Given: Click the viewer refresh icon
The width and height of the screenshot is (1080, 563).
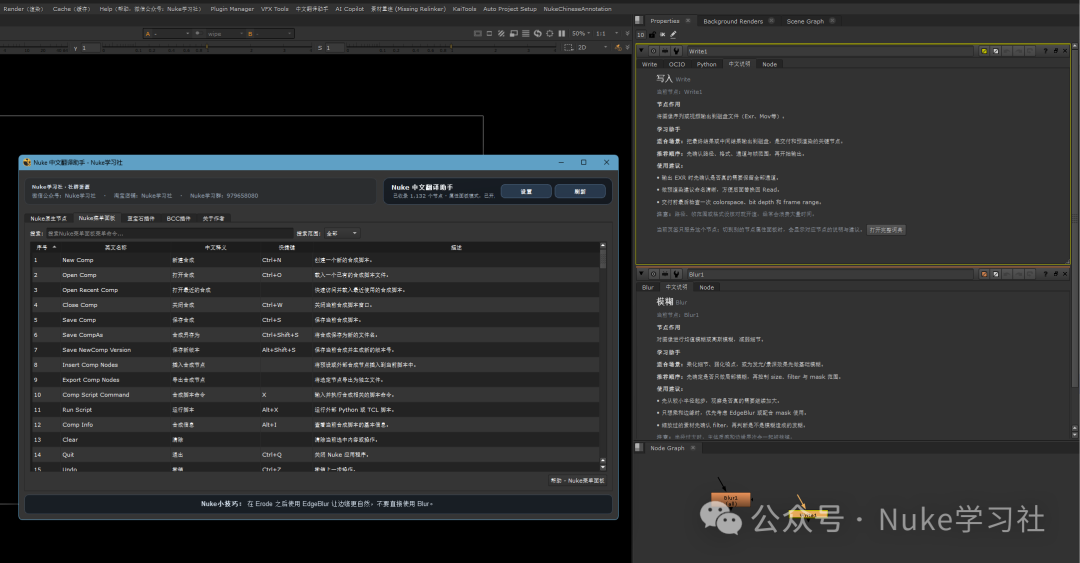Looking at the screenshot, I should (x=538, y=33).
